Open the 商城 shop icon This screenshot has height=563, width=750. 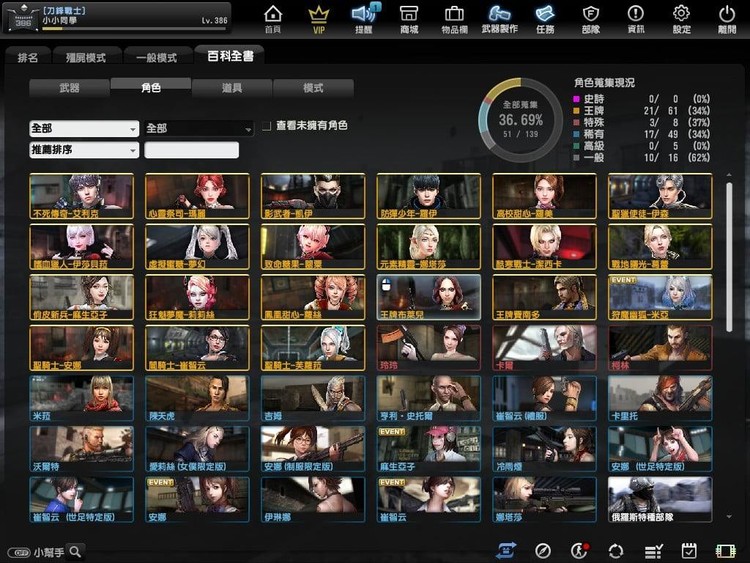pyautogui.click(x=409, y=19)
